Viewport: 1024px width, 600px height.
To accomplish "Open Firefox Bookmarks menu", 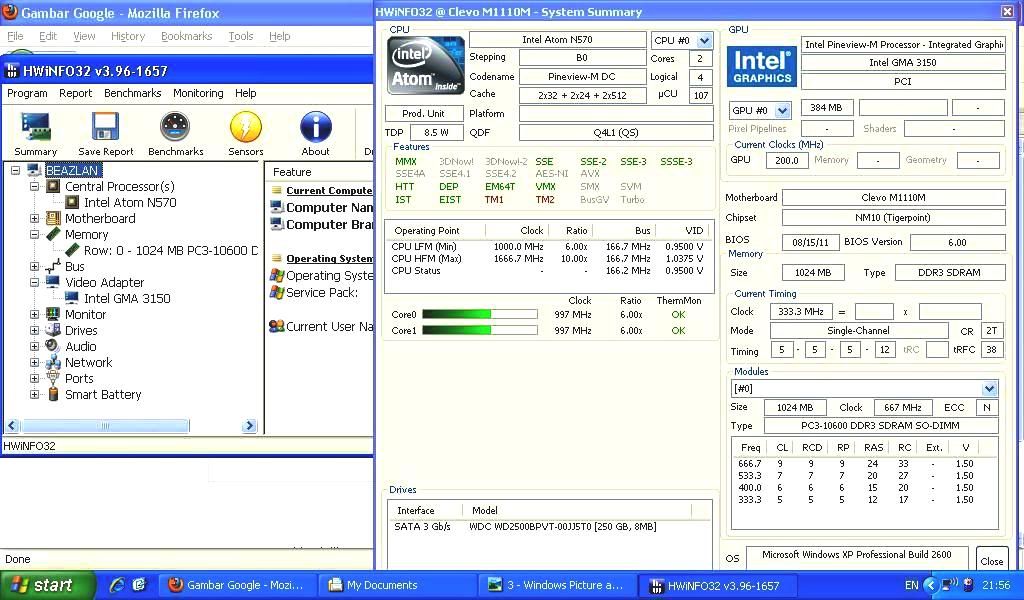I will [186, 37].
